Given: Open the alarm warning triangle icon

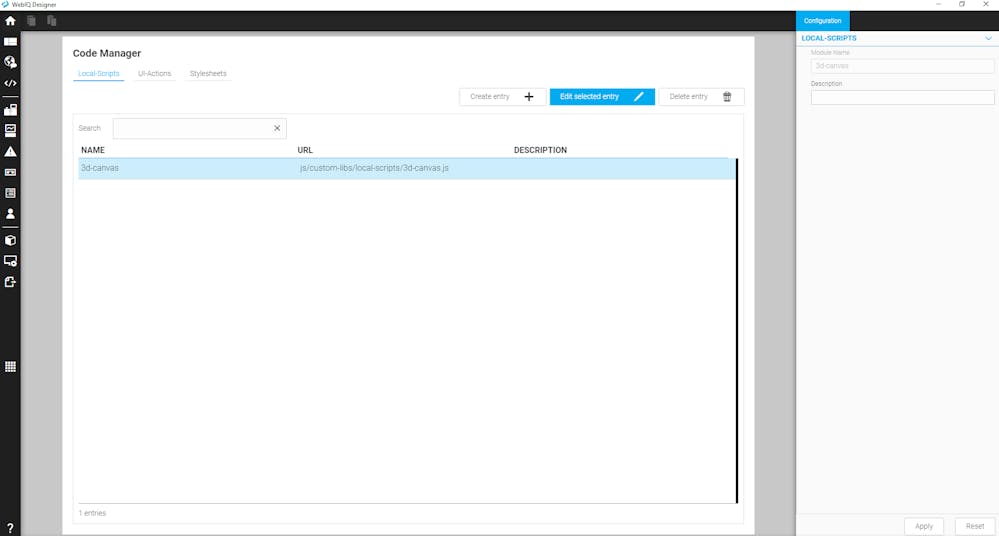Looking at the screenshot, I should pos(10,152).
